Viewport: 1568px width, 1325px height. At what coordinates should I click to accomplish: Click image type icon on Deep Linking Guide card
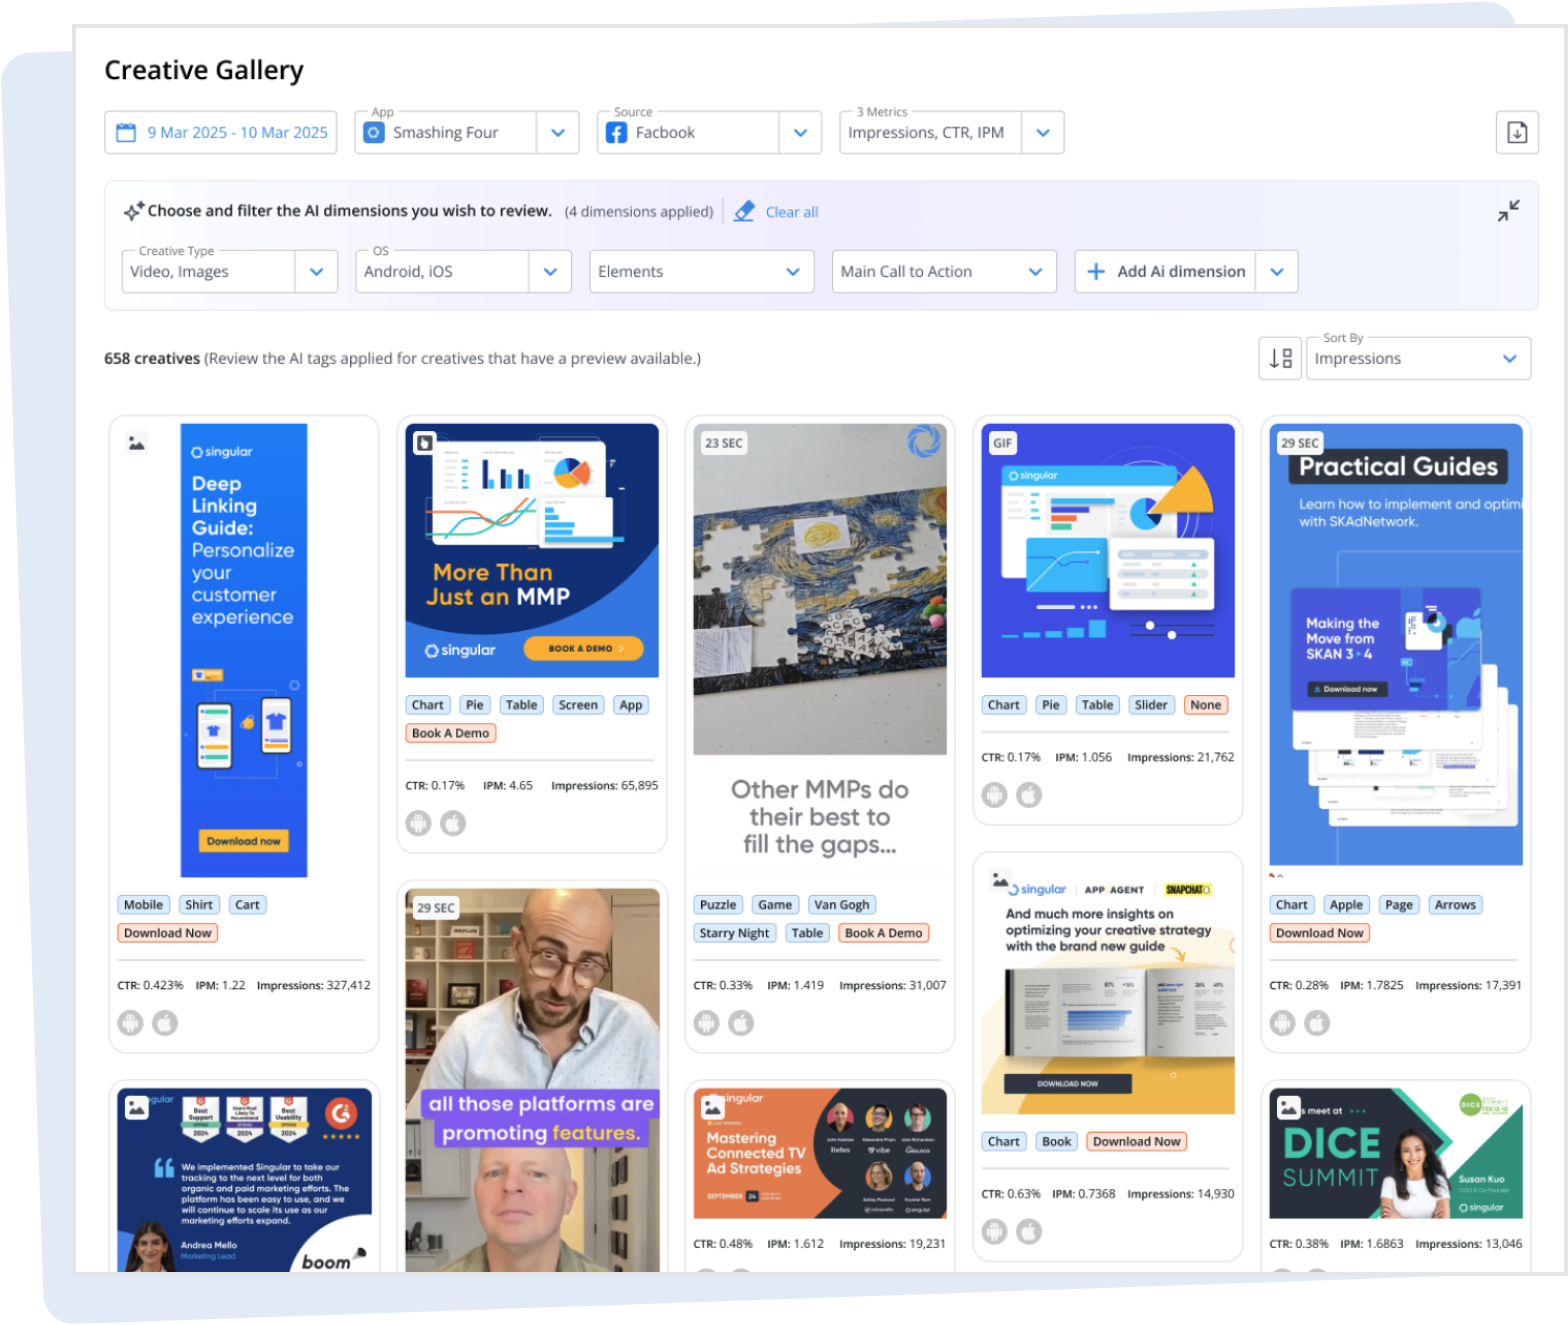point(137,442)
